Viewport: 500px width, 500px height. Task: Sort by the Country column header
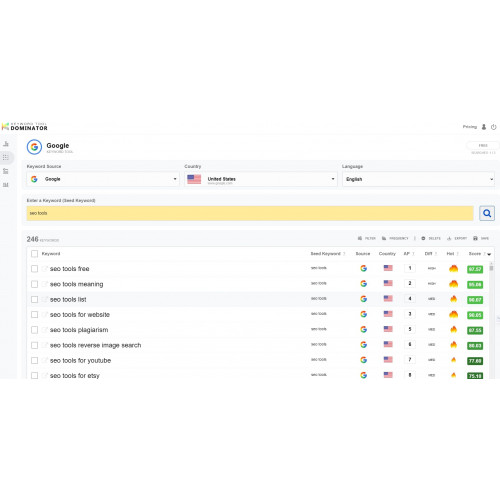click(x=387, y=254)
